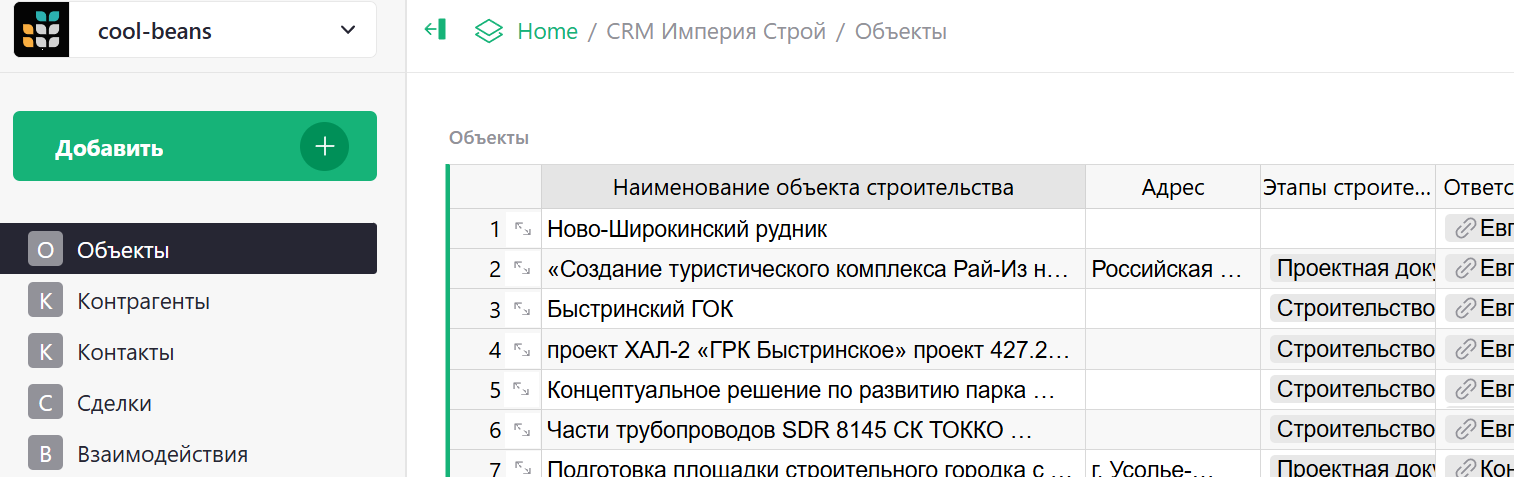Go to the Взаимодействия page
1514x477 pixels.
[x=162, y=455]
